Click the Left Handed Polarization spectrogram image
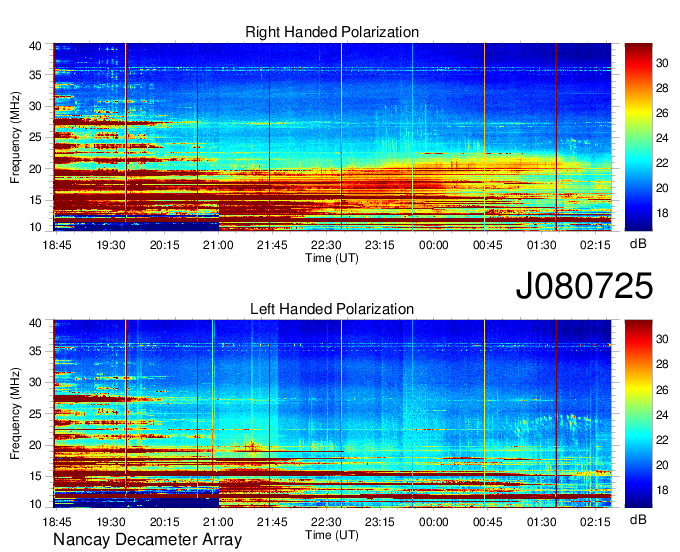The height and width of the screenshot is (552, 680). click(332, 414)
